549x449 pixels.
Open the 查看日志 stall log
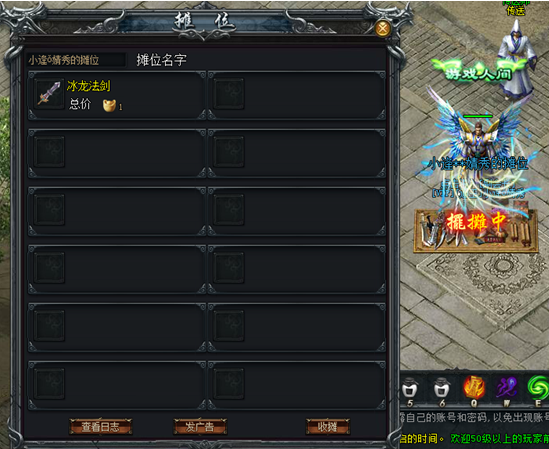click(100, 427)
